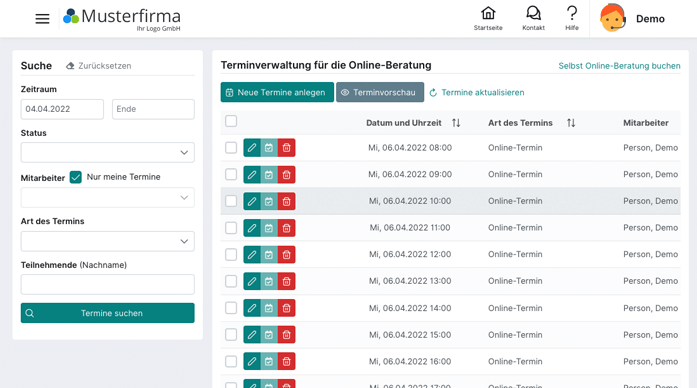Select 'Mi, 06.04.2022 16:00' cell
697x388 pixels.
coord(410,361)
